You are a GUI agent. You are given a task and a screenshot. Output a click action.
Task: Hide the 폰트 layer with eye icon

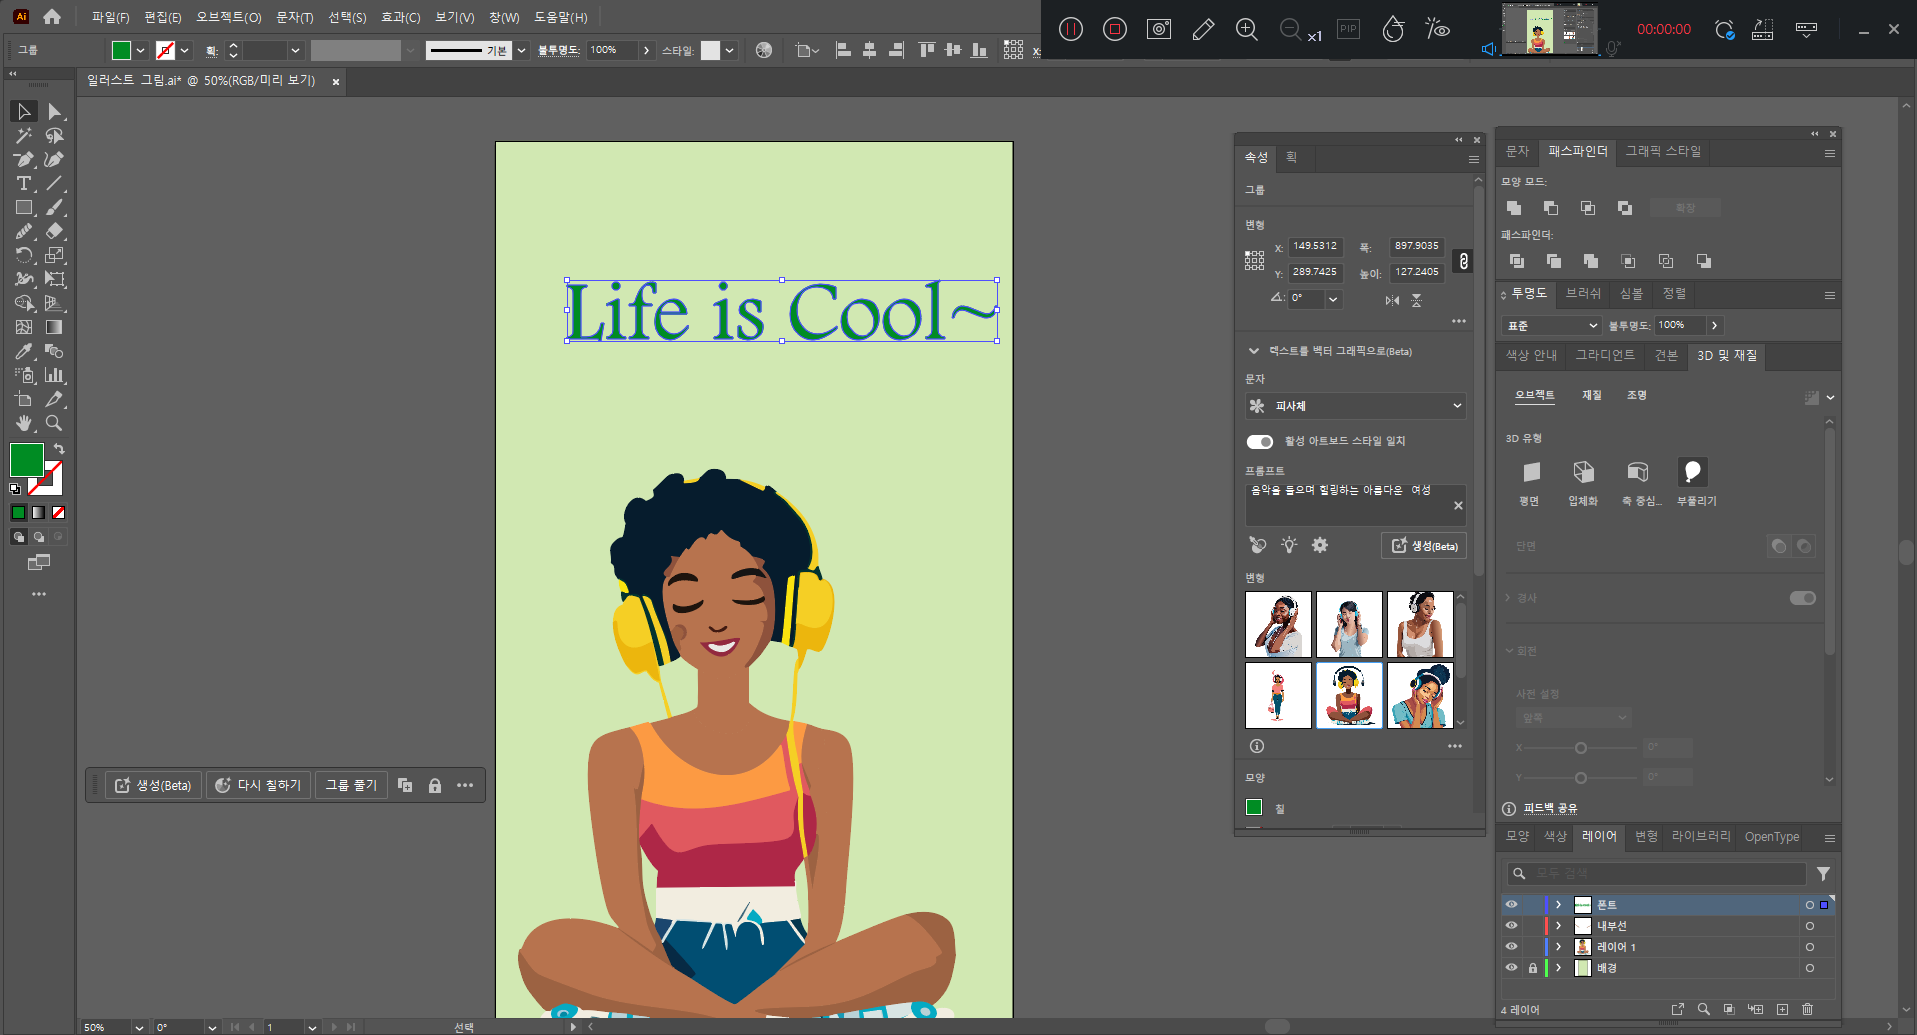[x=1511, y=905]
